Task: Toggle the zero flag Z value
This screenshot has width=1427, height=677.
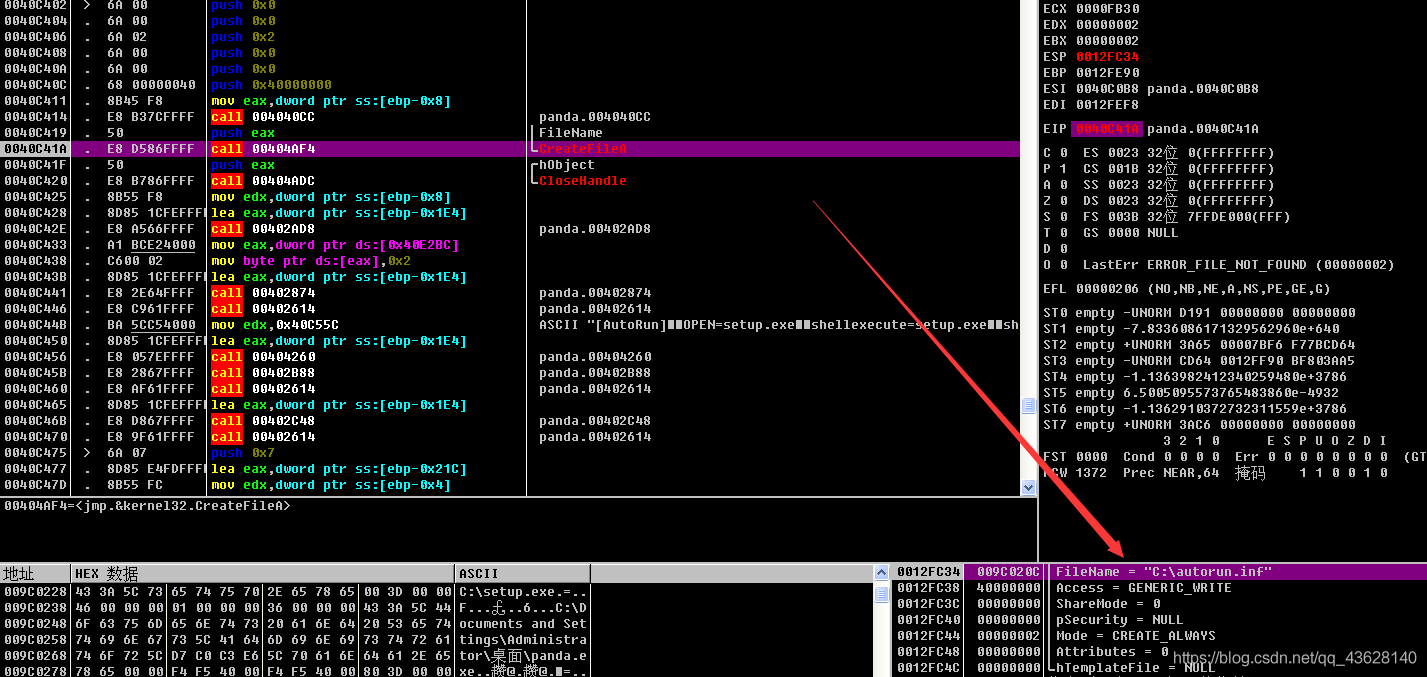Action: click(x=1062, y=201)
